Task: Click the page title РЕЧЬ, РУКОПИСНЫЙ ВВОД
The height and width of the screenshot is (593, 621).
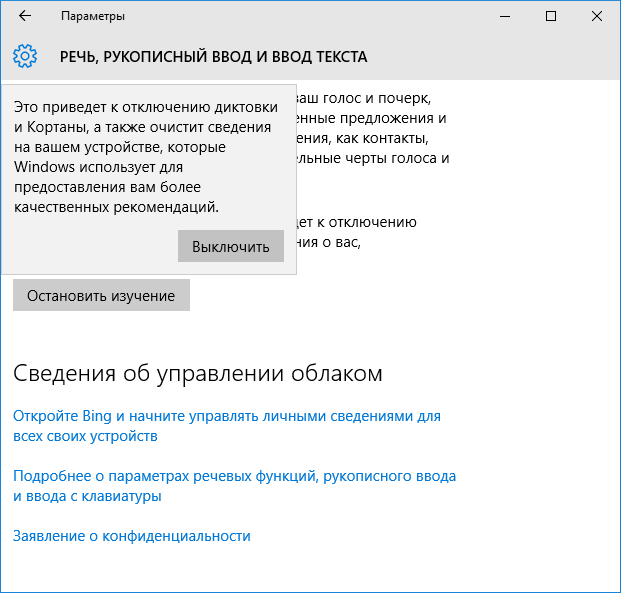Action: coord(213,57)
